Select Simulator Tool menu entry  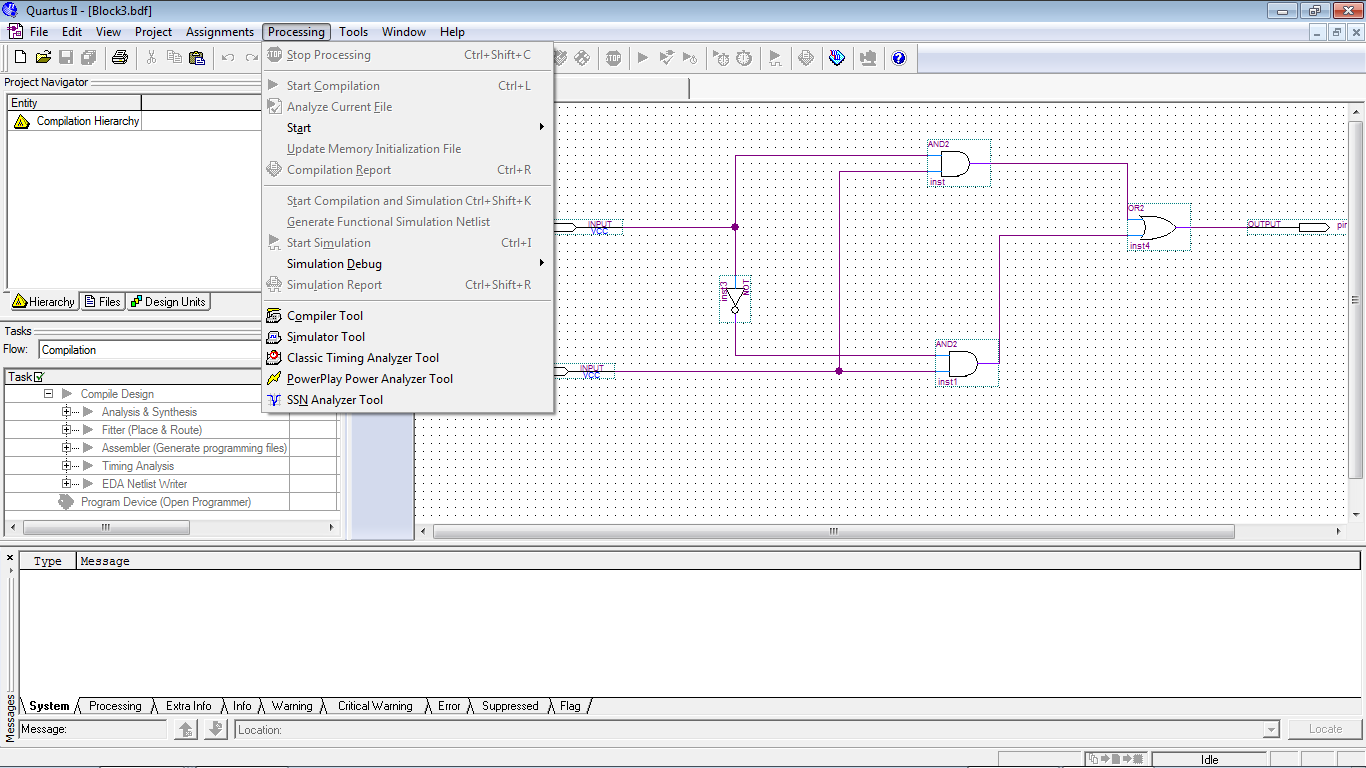pyautogui.click(x=325, y=337)
